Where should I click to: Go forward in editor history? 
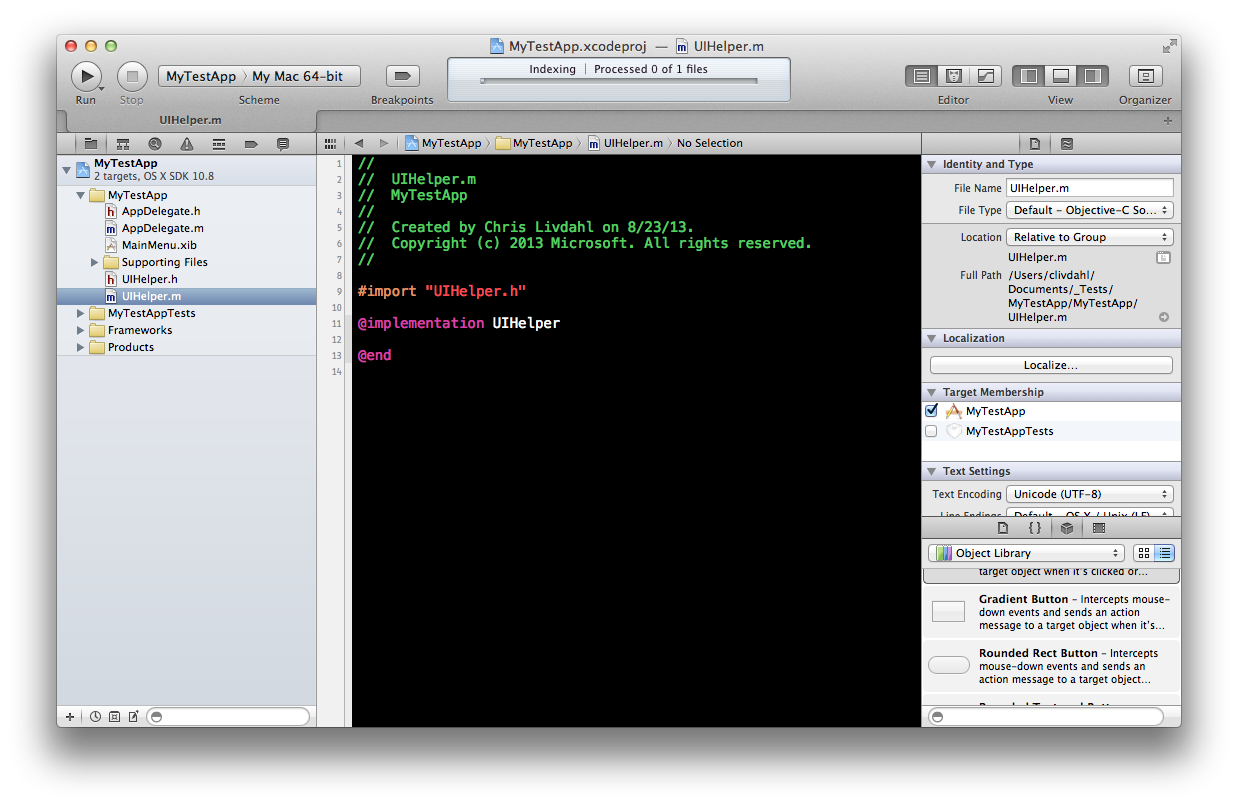coord(383,143)
